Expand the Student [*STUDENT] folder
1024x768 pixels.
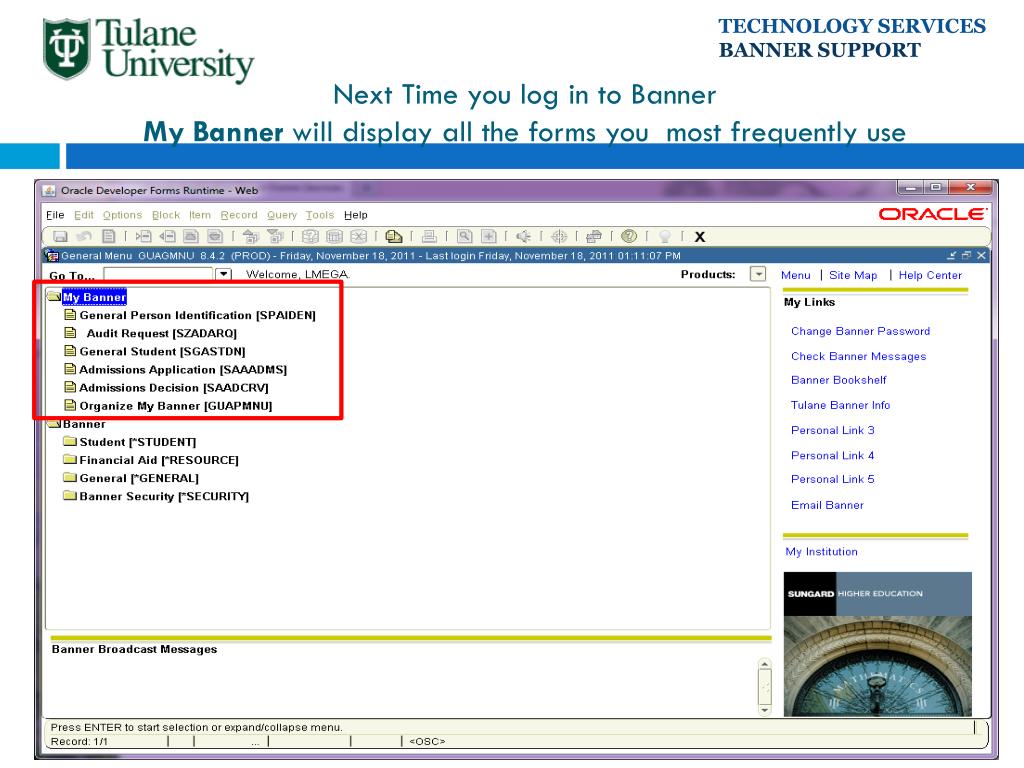tap(70, 441)
